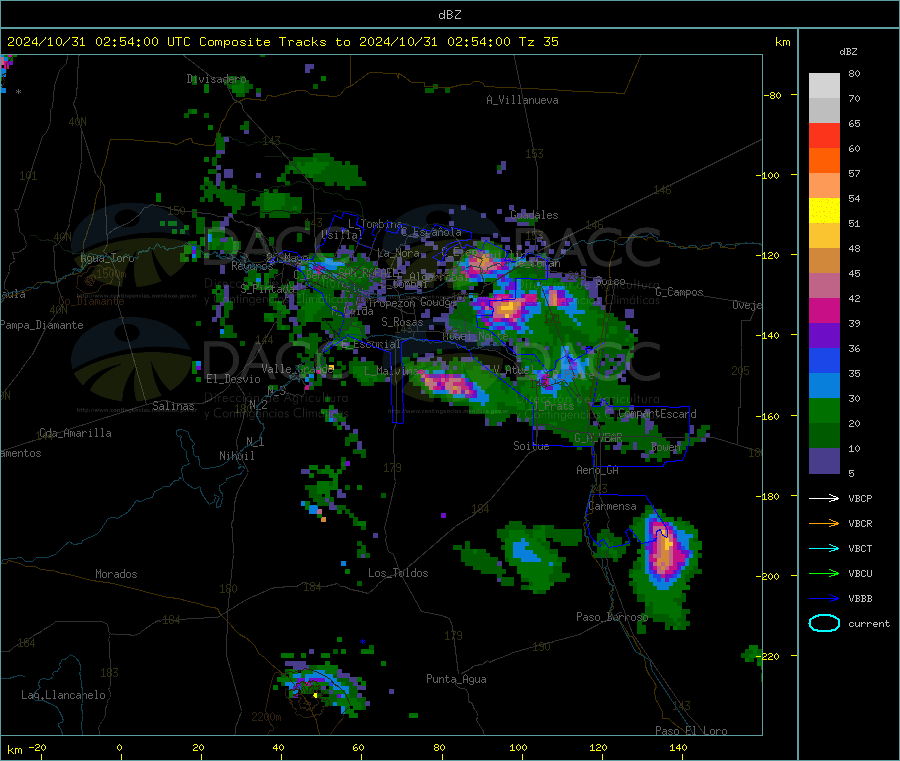
Task: Click the 'Salinas' map label
Action: point(173,406)
